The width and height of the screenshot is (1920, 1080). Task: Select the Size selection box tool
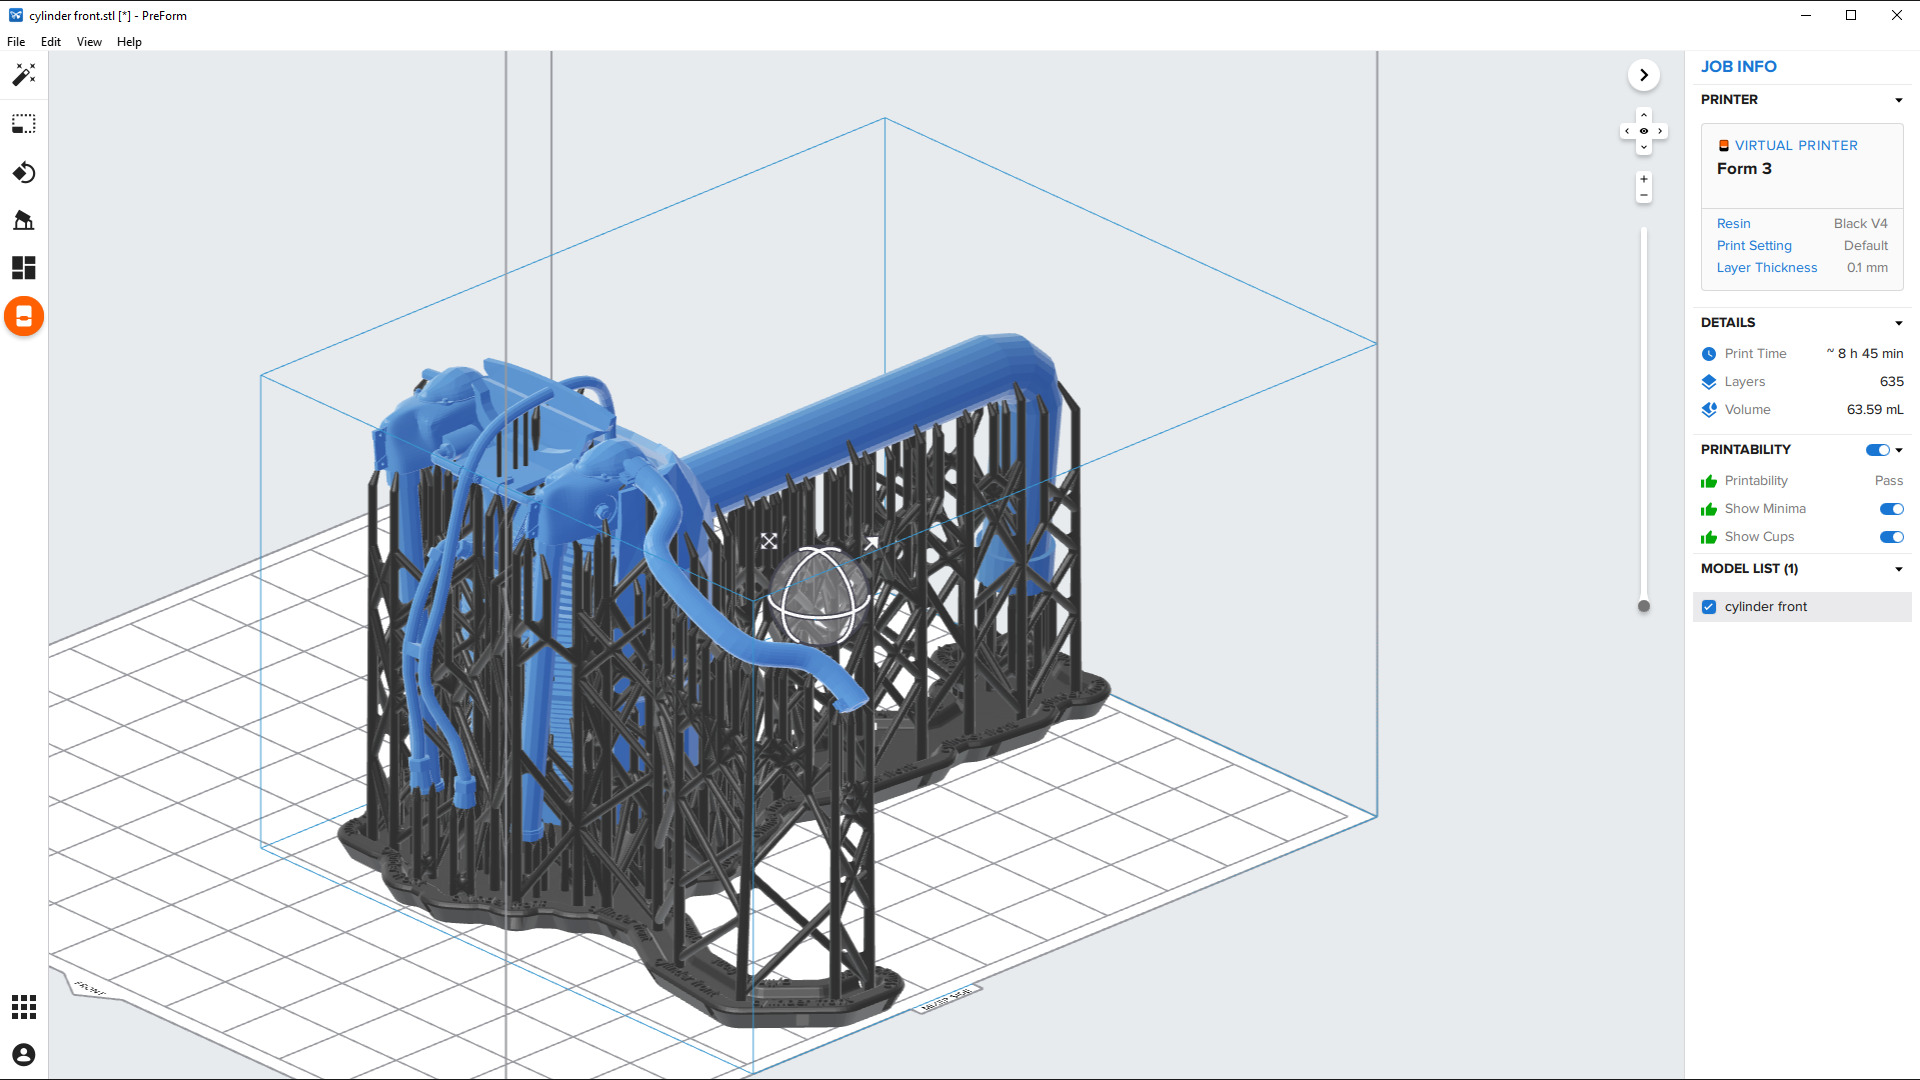24,124
